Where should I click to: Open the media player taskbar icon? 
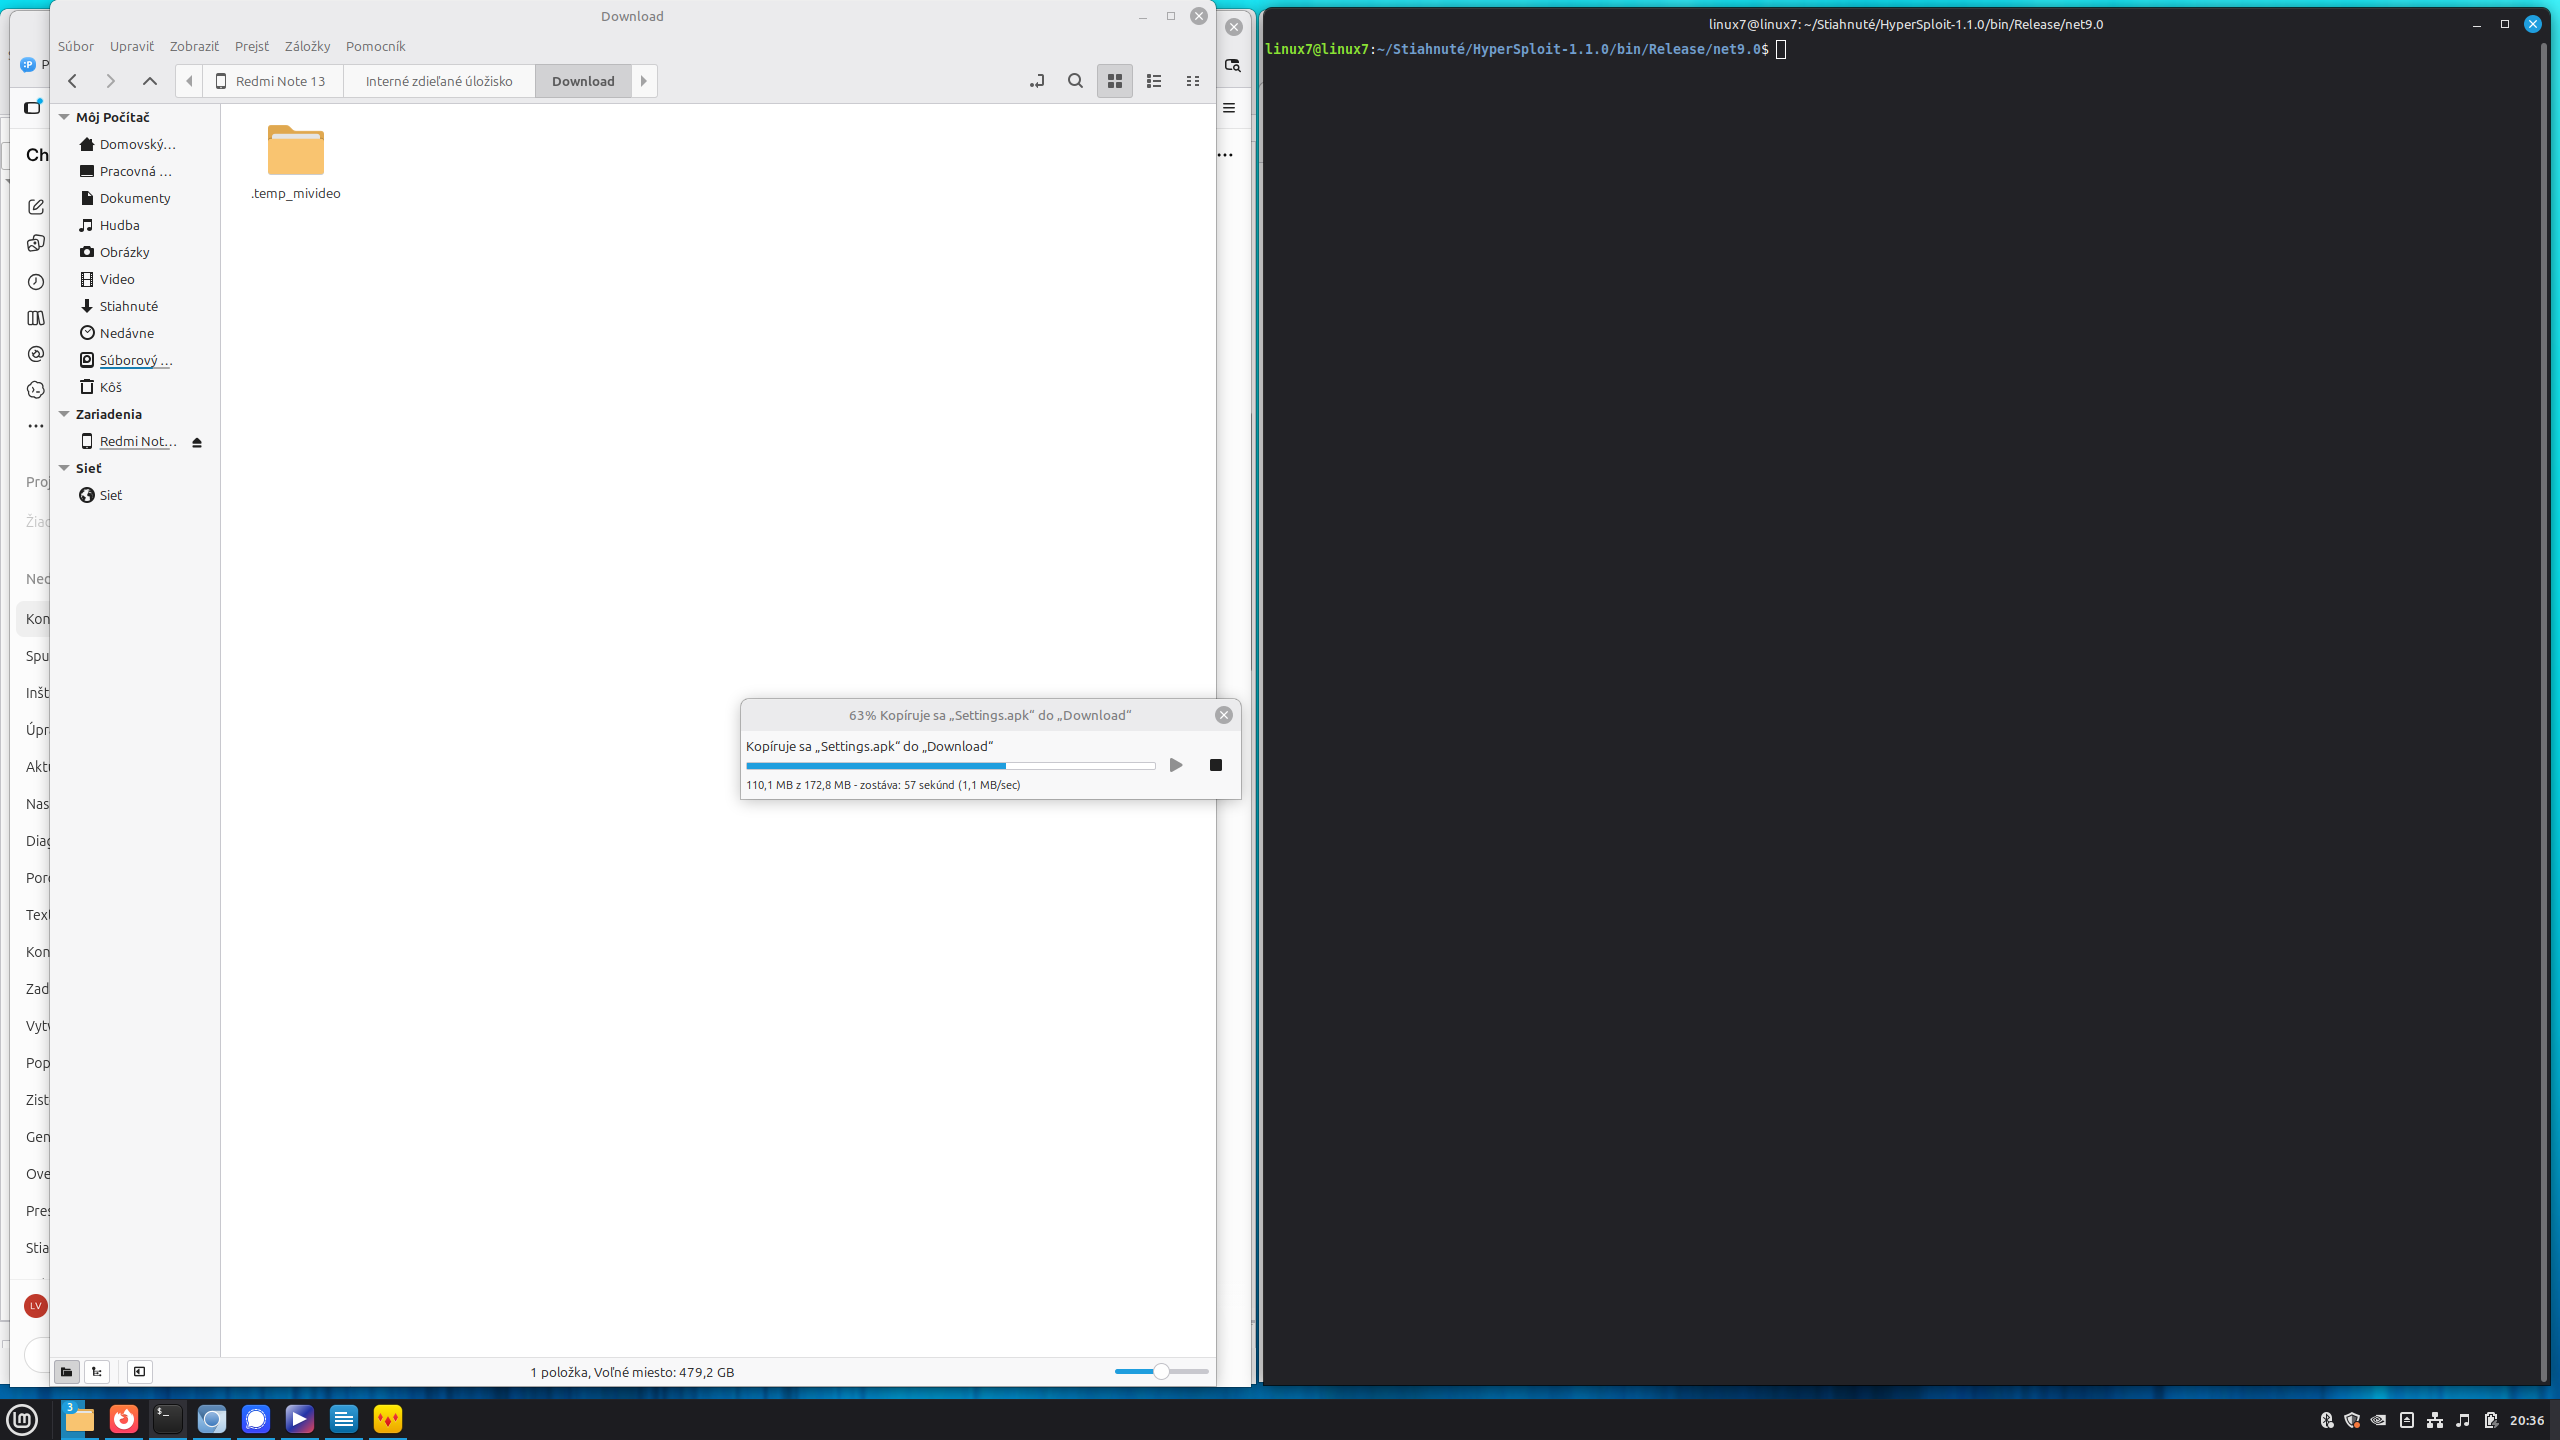[300, 1419]
